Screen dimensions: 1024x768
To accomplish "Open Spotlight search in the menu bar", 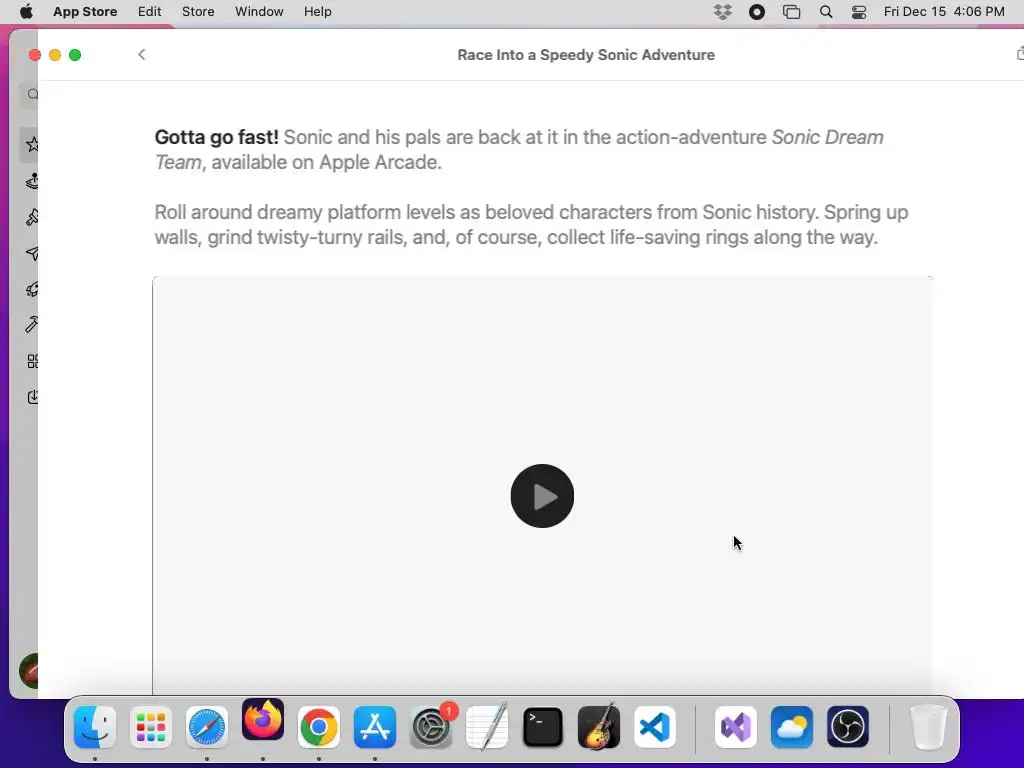I will [826, 12].
